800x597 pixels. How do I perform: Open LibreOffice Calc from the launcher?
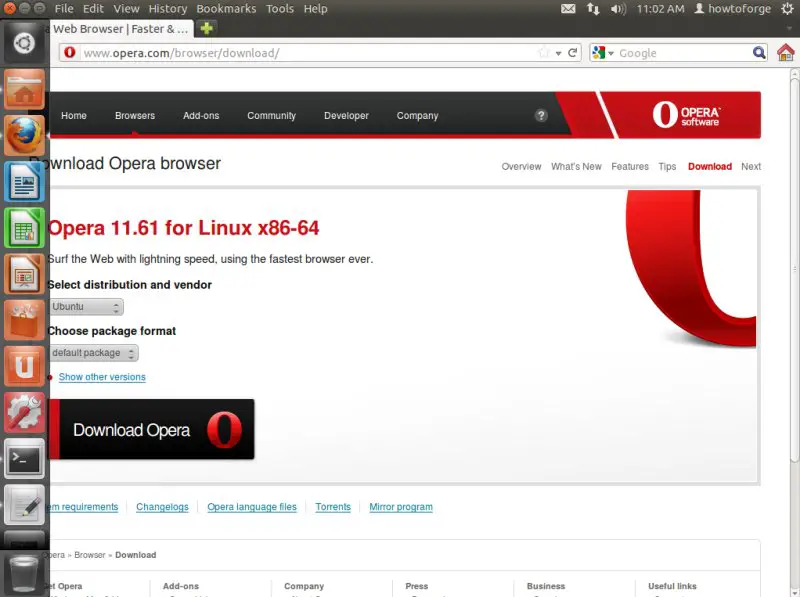coord(24,228)
